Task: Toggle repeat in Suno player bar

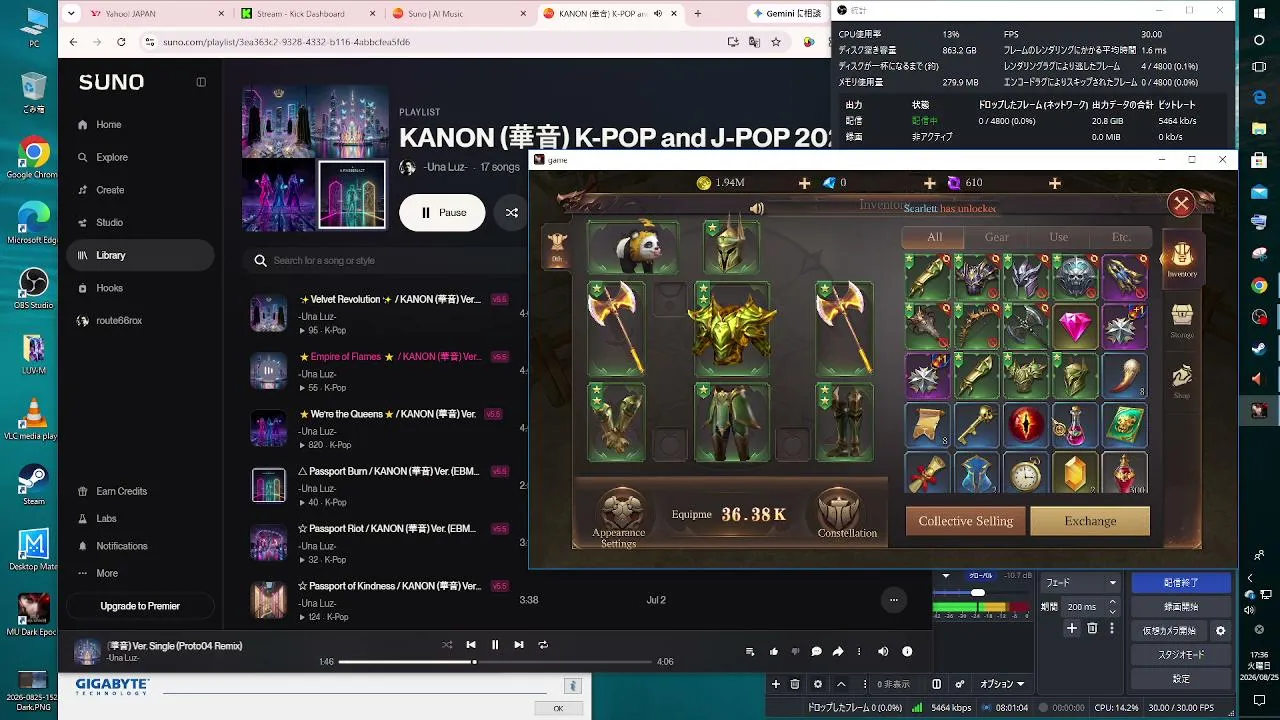Action: click(x=543, y=645)
